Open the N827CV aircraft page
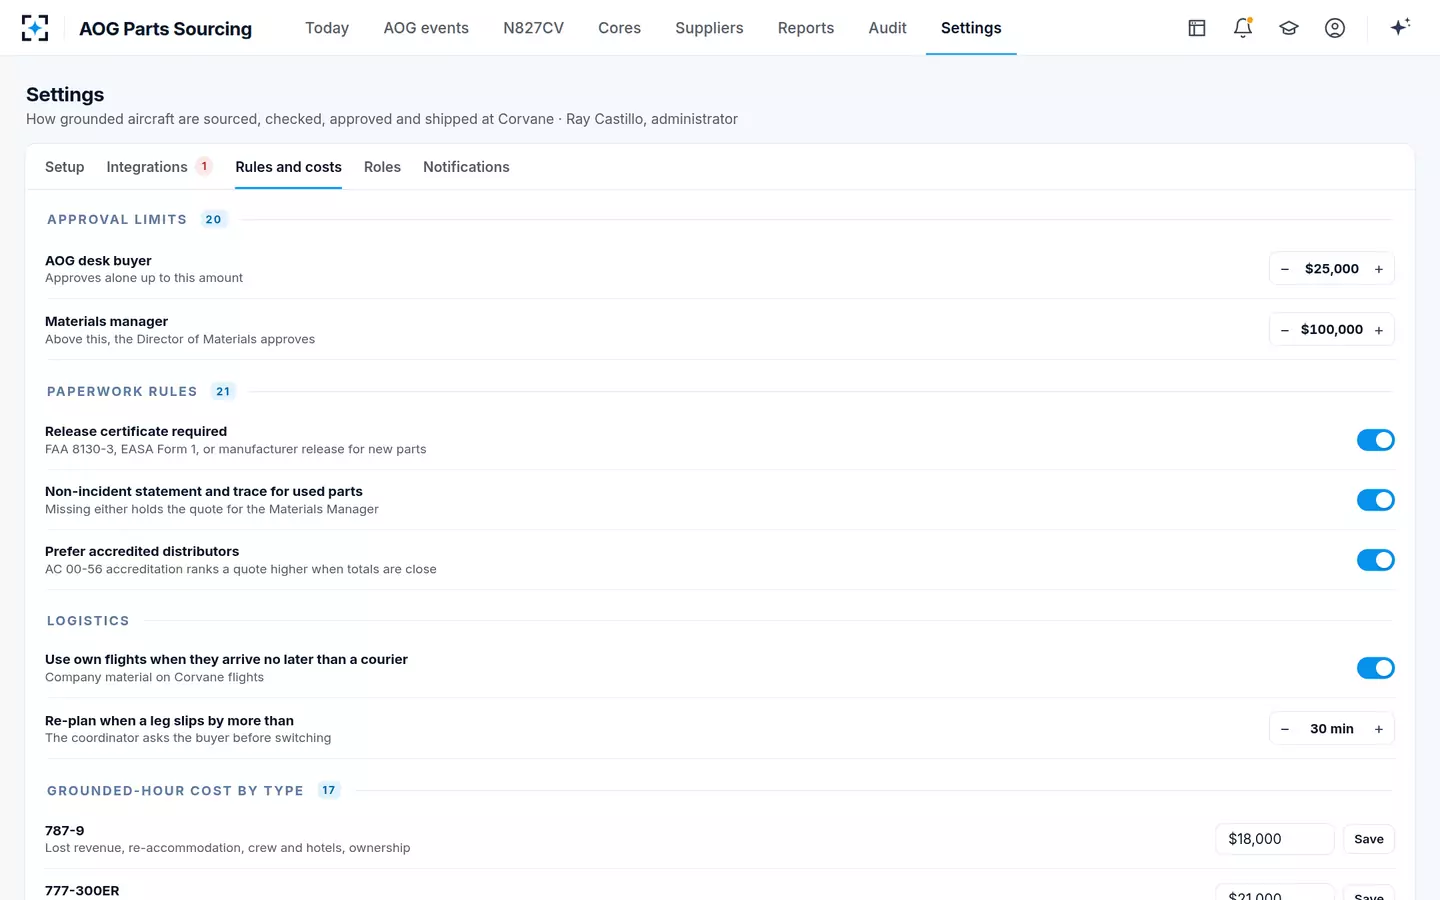 pyautogui.click(x=533, y=28)
